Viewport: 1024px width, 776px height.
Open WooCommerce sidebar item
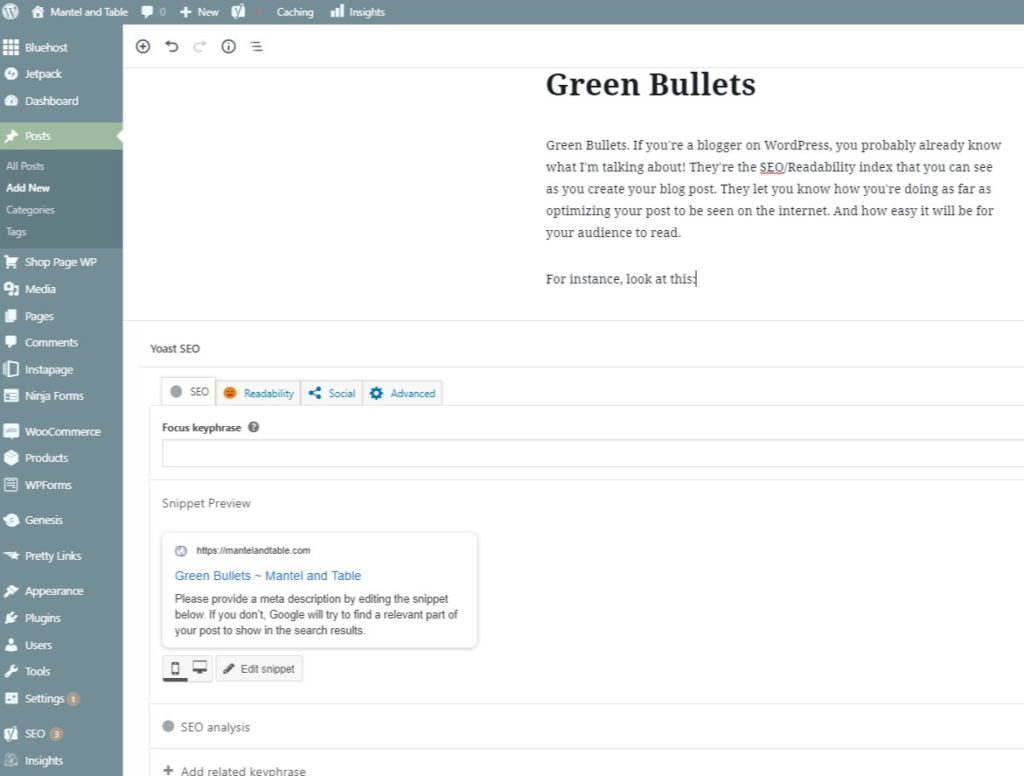[61, 431]
